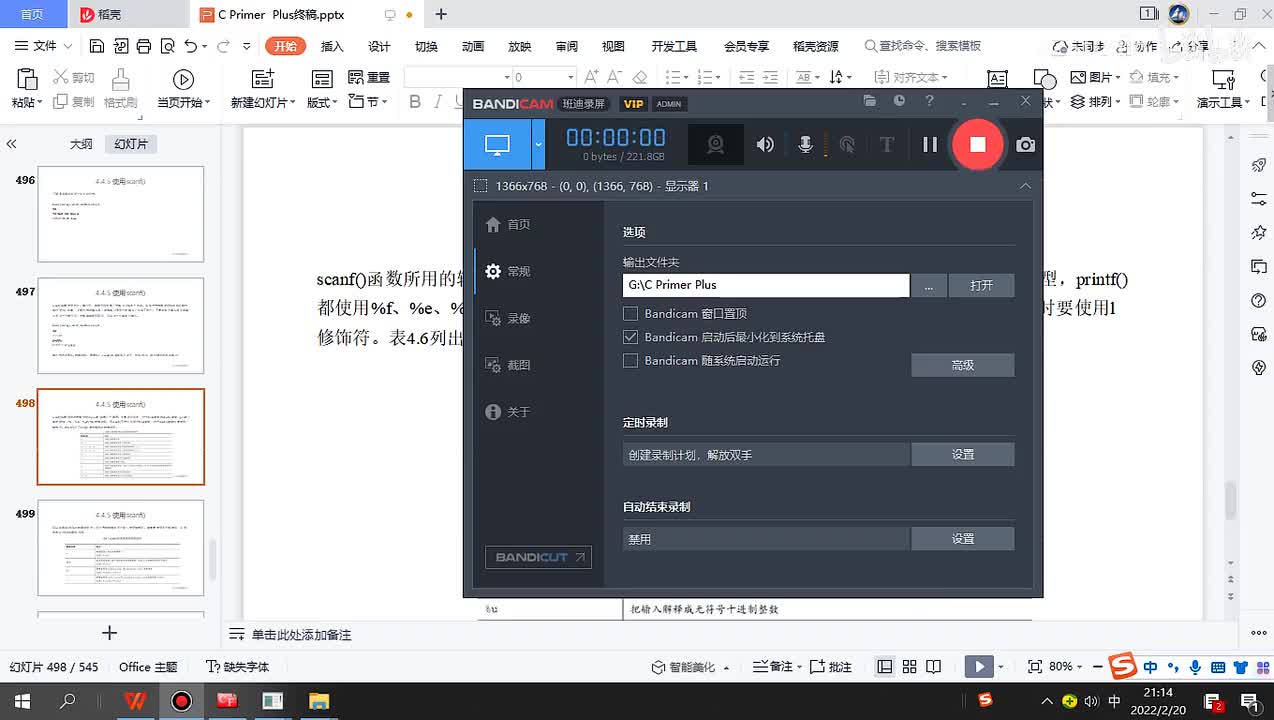
Task: Open the 节 section dropdown
Action: click(x=369, y=101)
